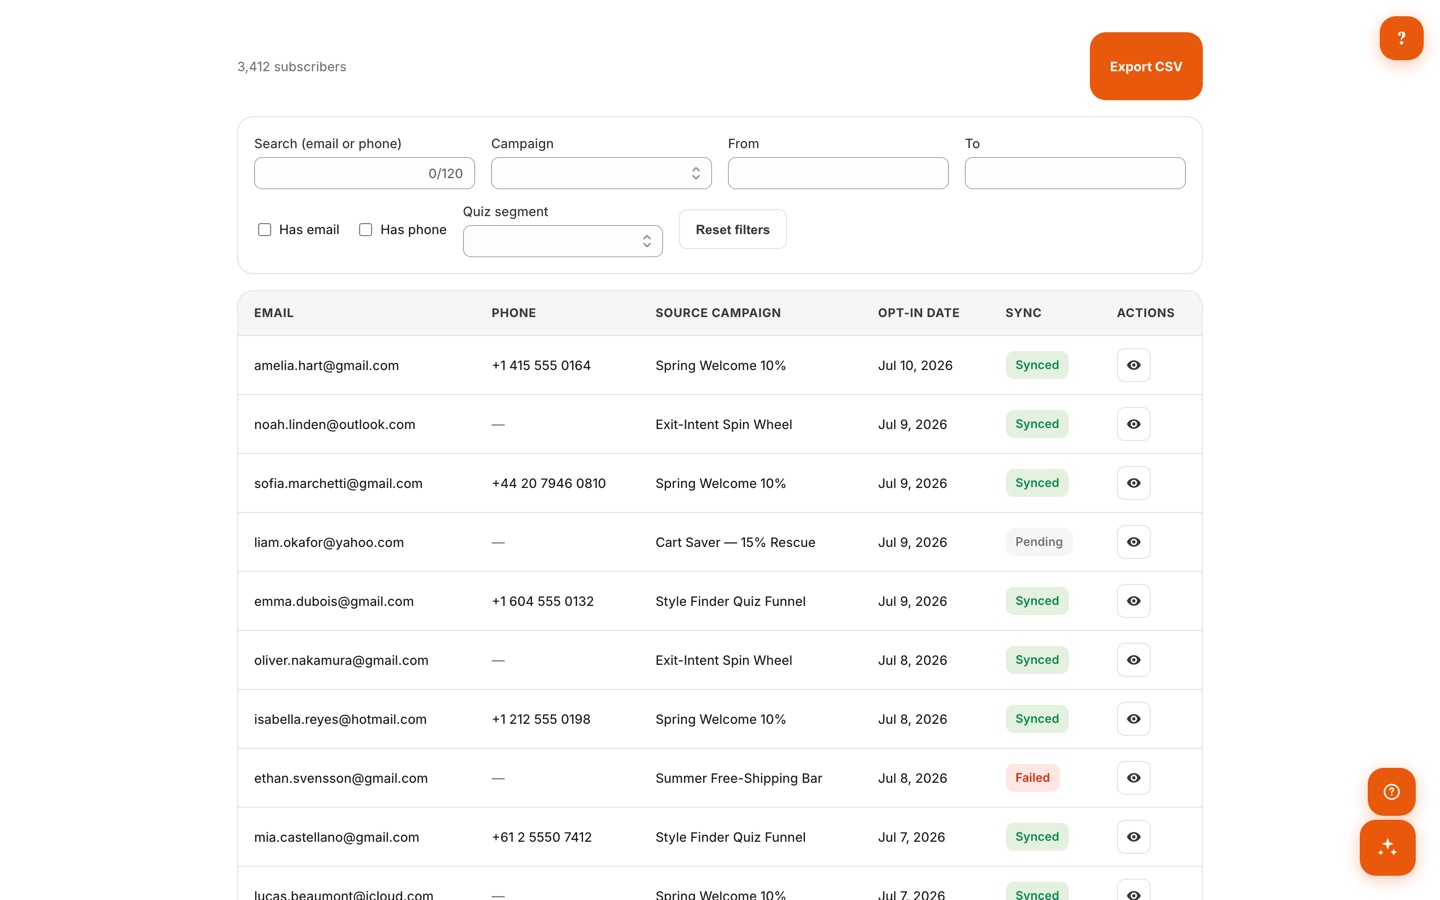
Task: Click the Synced badge in mia.castellano row
Action: pos(1037,837)
